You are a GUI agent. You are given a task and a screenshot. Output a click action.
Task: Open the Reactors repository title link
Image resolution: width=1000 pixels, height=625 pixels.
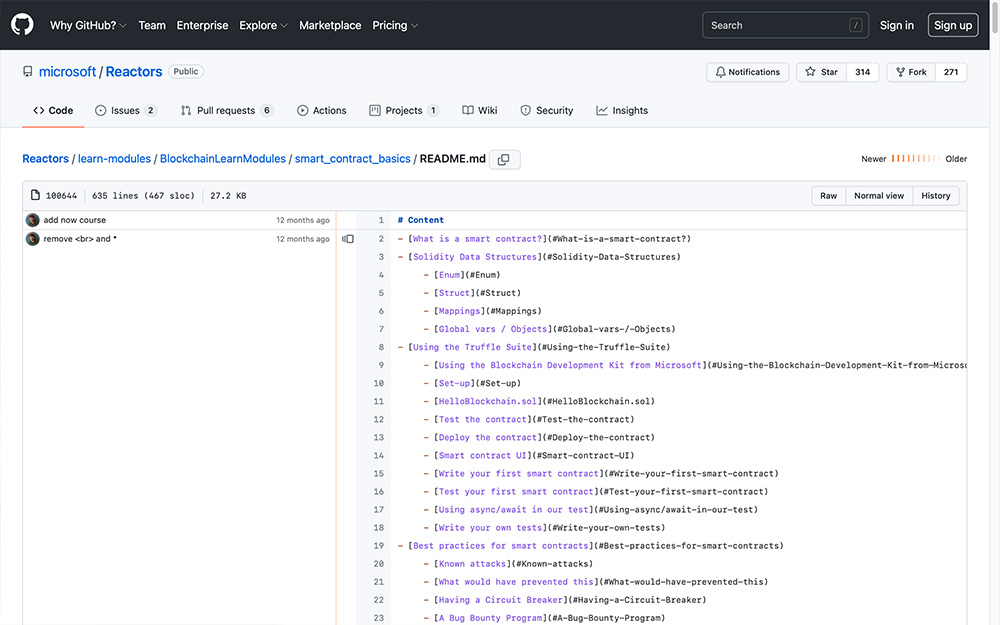(134, 71)
